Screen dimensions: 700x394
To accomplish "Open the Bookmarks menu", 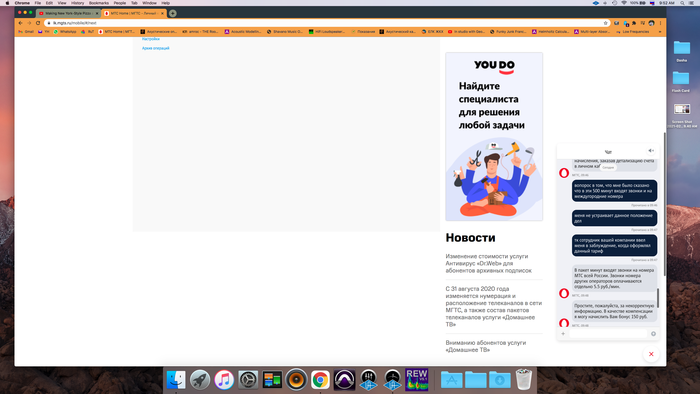I will (x=99, y=3).
